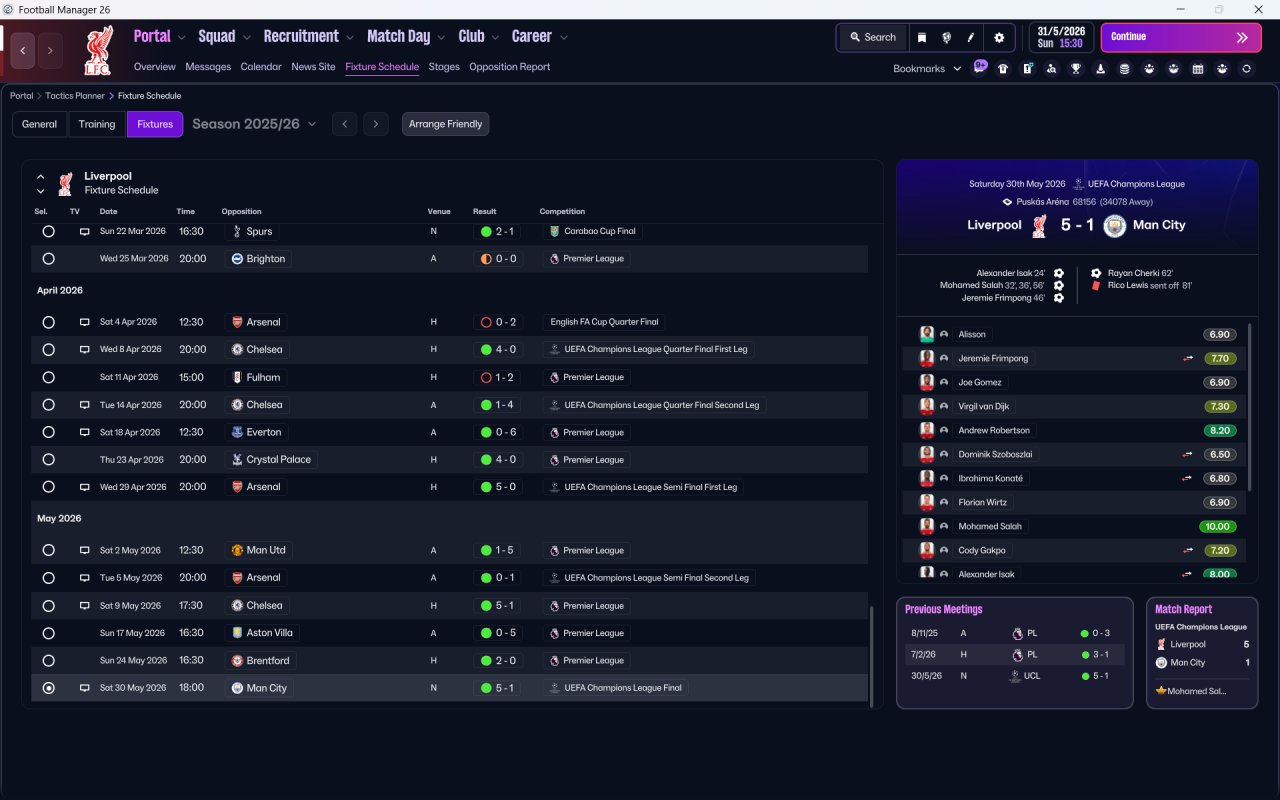Open the settings gear icon
This screenshot has height=800, width=1280.
coord(999,38)
